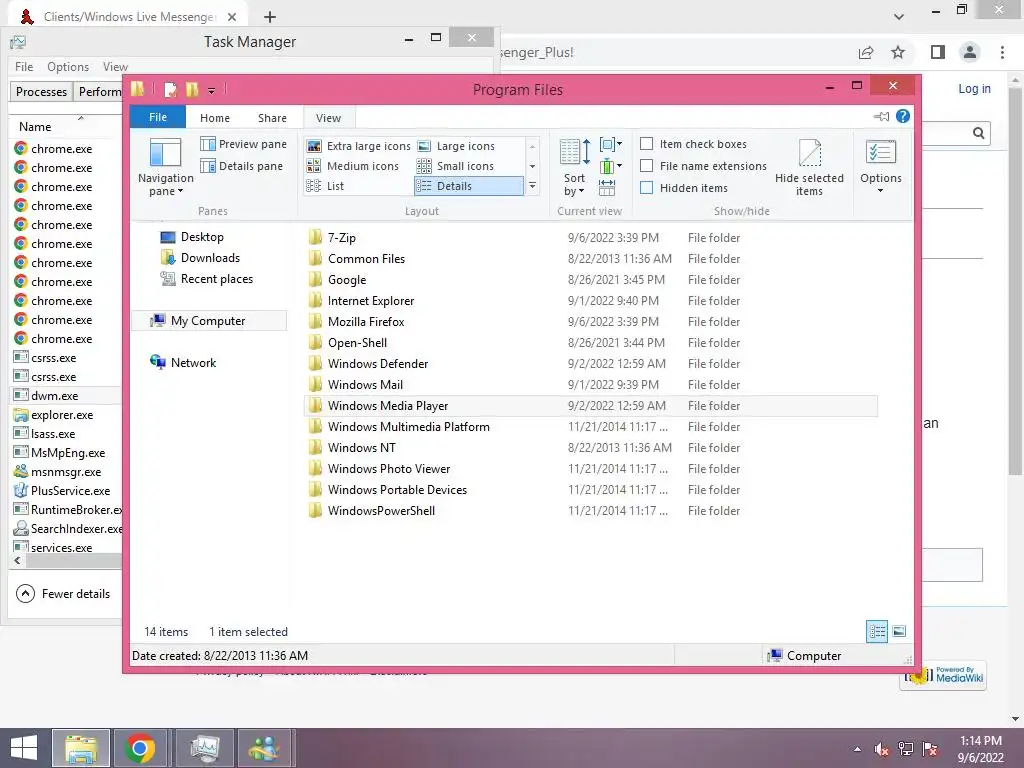Screen dimensions: 1024x768
Task: Bookmark page with Chrome star icon
Action: click(x=898, y=52)
